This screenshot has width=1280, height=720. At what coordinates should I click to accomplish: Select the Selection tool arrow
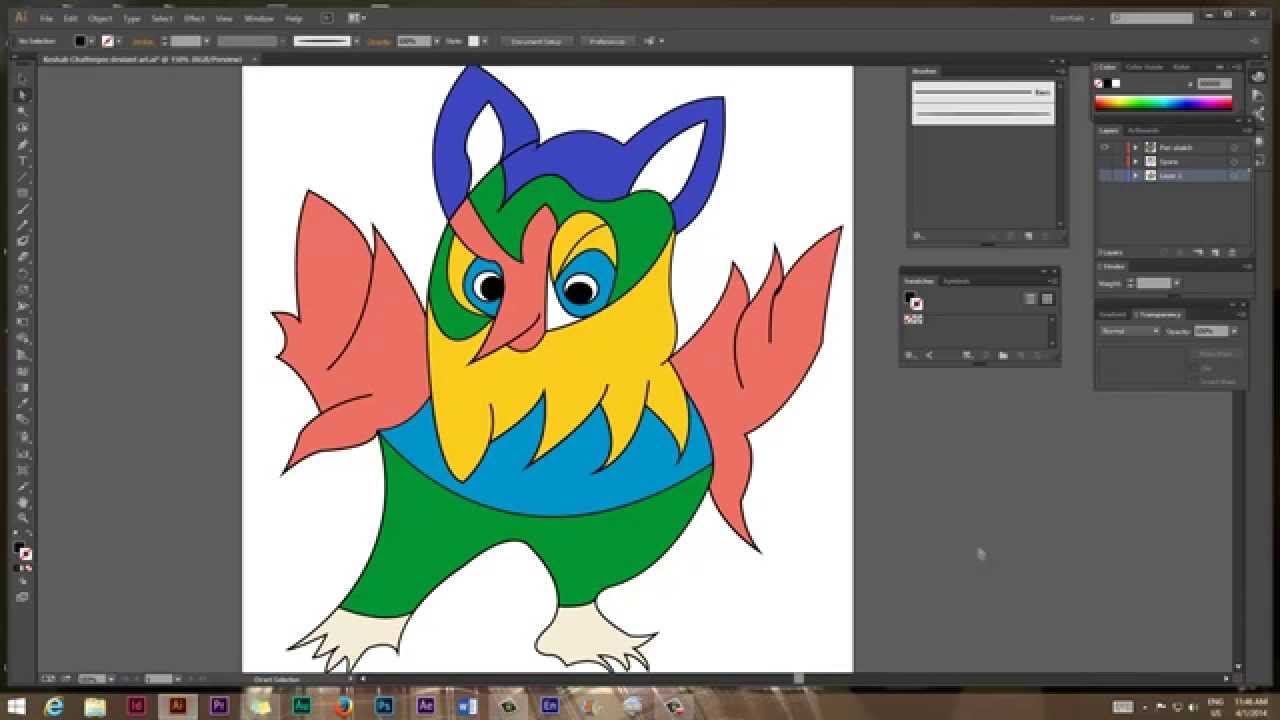[x=23, y=79]
